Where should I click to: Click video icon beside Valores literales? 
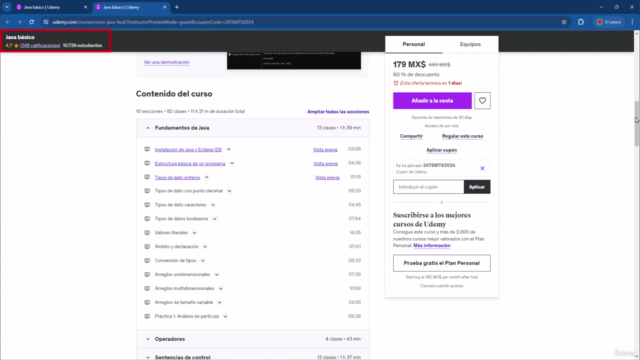(147, 233)
